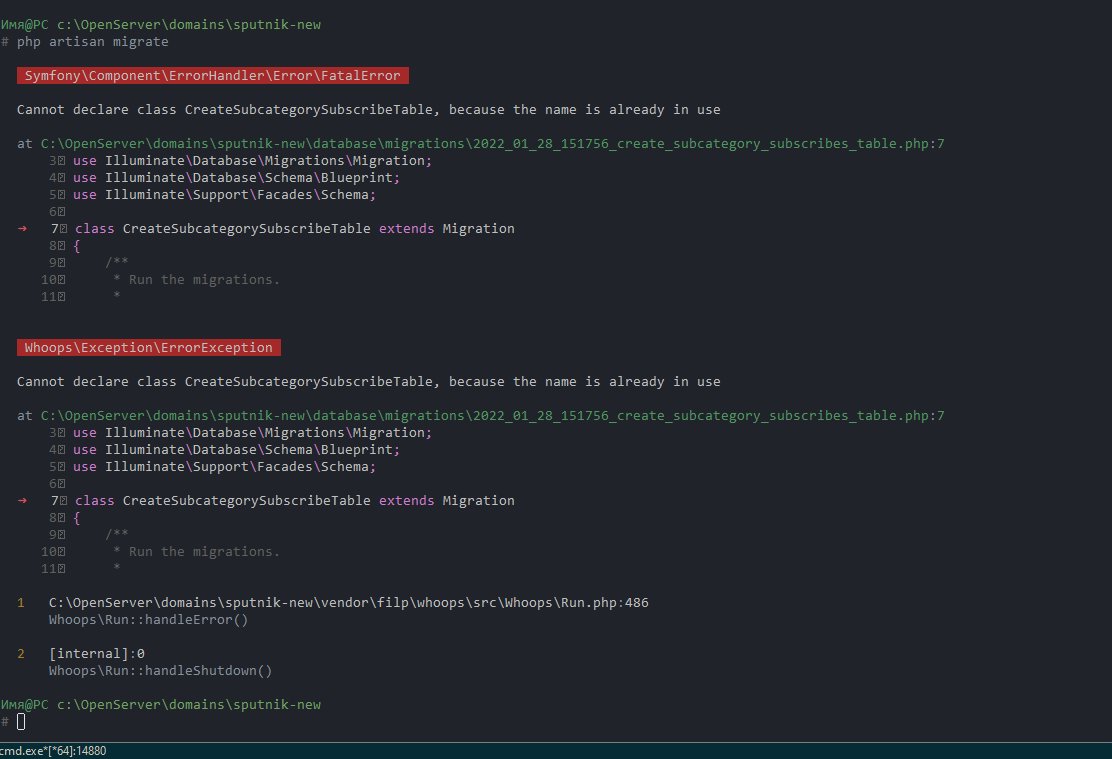Click the red Whoops ErrorException label
Viewport: 1112px width, 759px height.
click(x=148, y=348)
